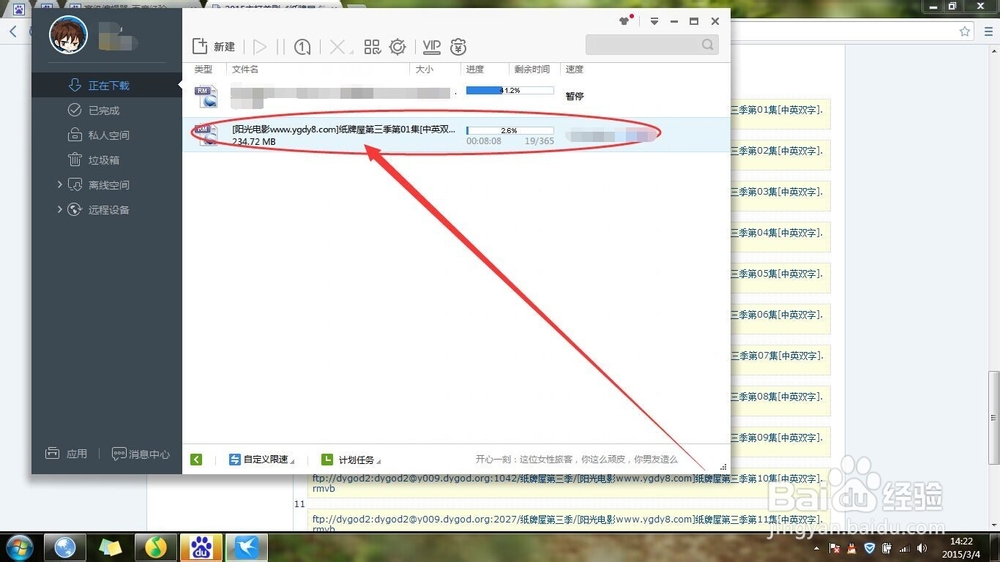This screenshot has width=1000, height=562.
Task: Open the grid apps toolbar icon
Action: point(372,47)
